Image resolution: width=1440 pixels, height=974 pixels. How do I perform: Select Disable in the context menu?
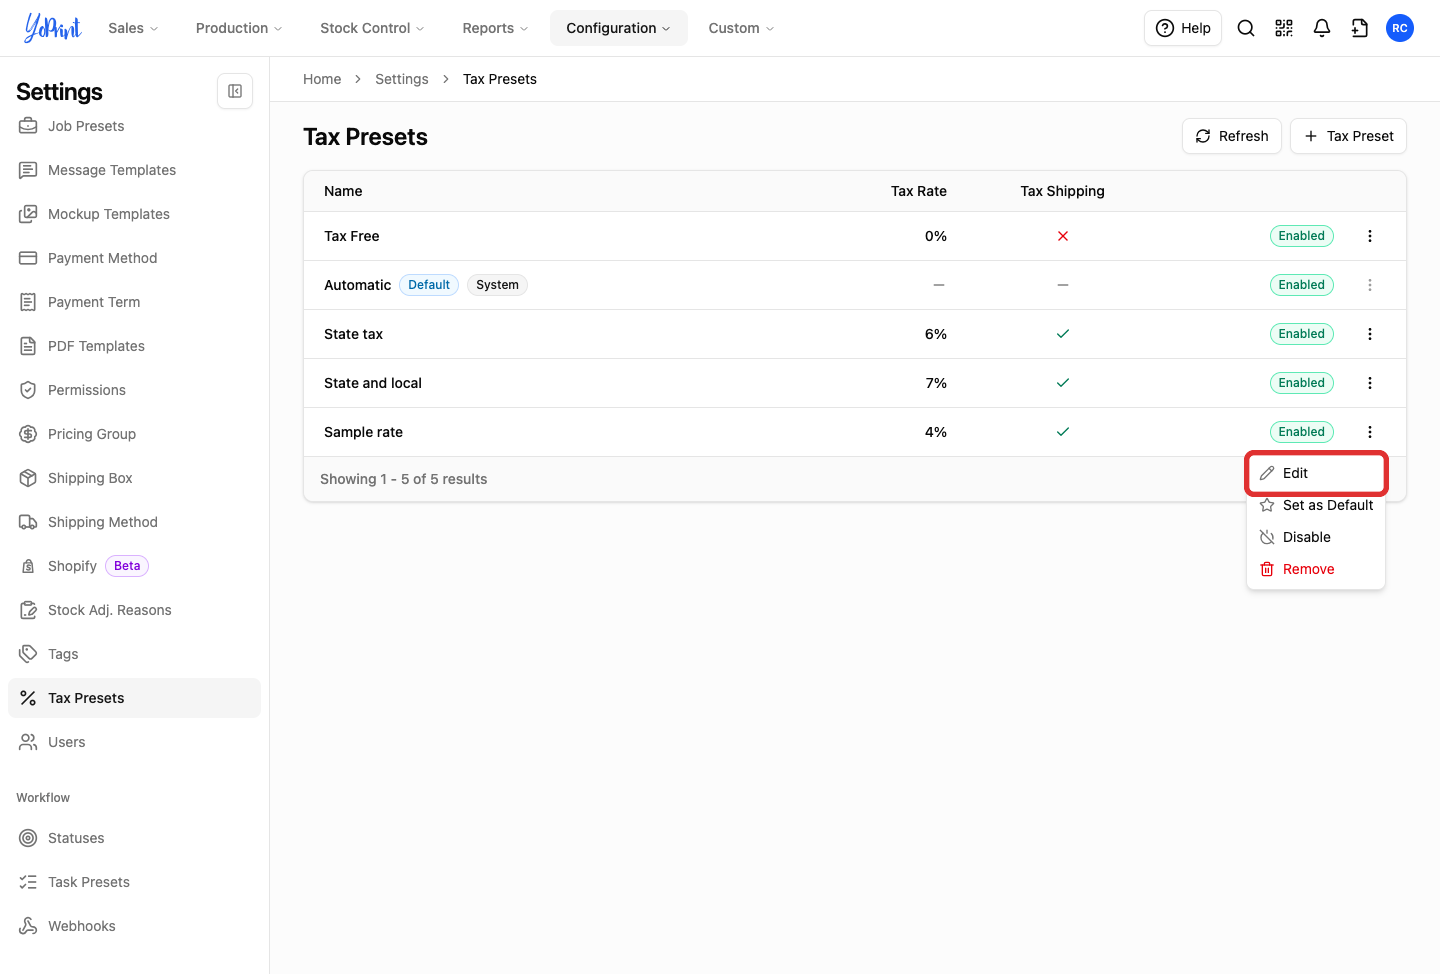coord(1316,537)
